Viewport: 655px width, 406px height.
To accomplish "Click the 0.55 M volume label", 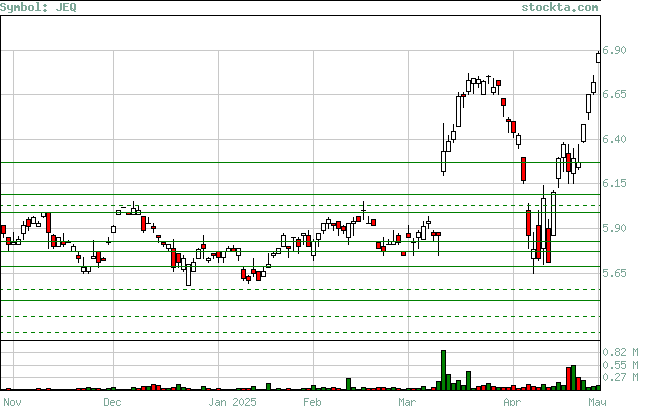I will coord(620,365).
